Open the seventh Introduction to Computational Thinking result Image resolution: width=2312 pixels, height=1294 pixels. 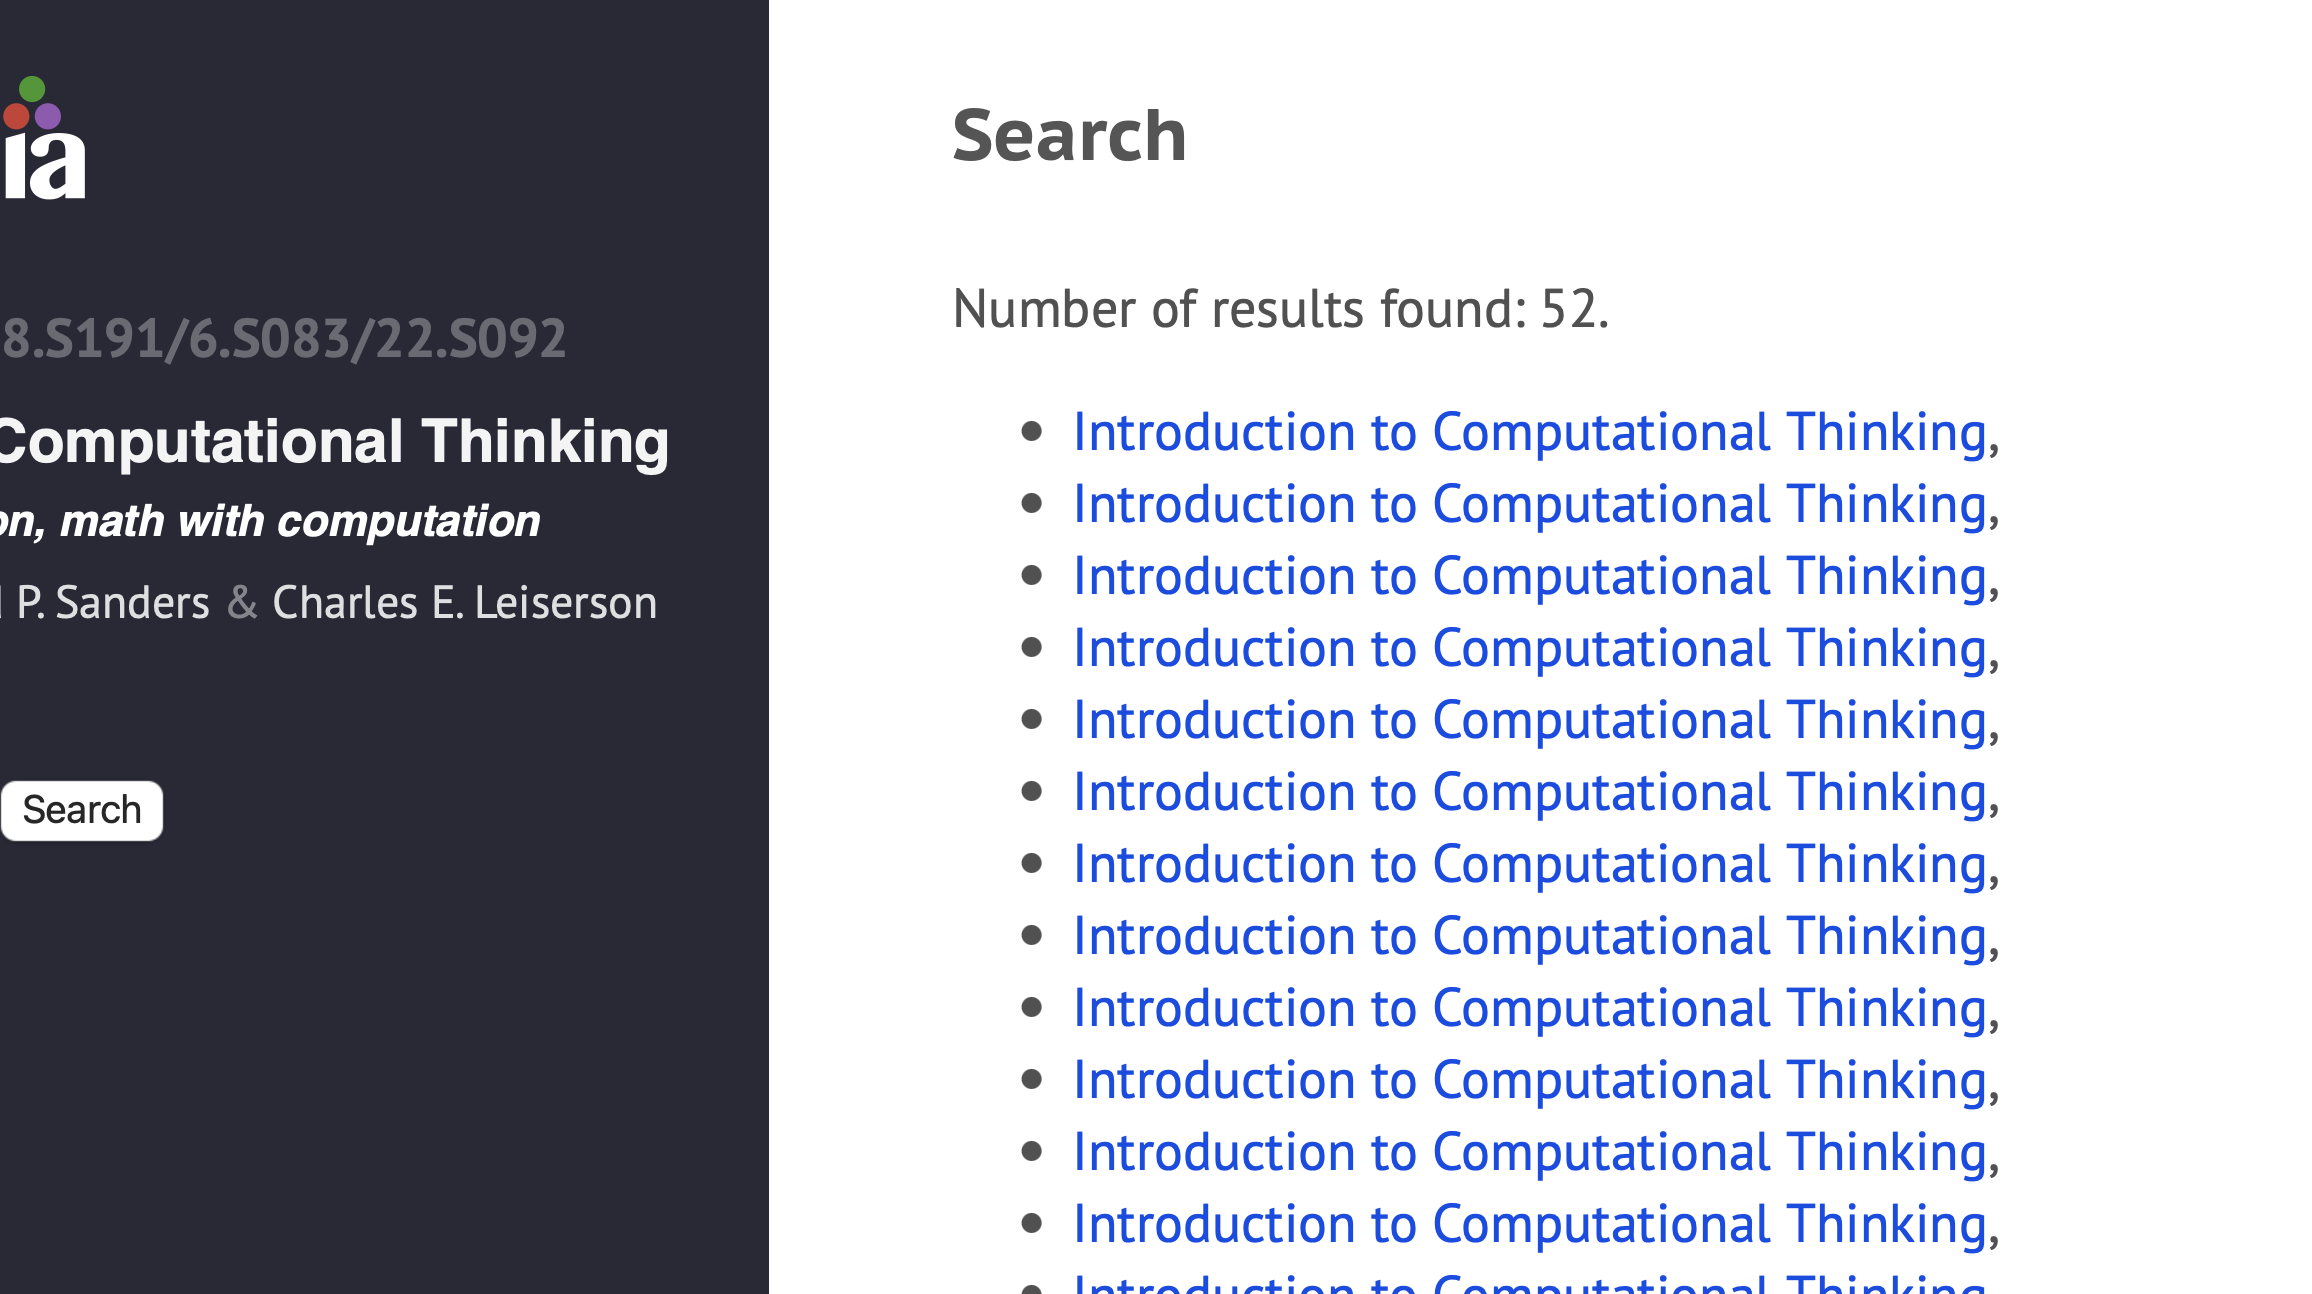[1529, 865]
